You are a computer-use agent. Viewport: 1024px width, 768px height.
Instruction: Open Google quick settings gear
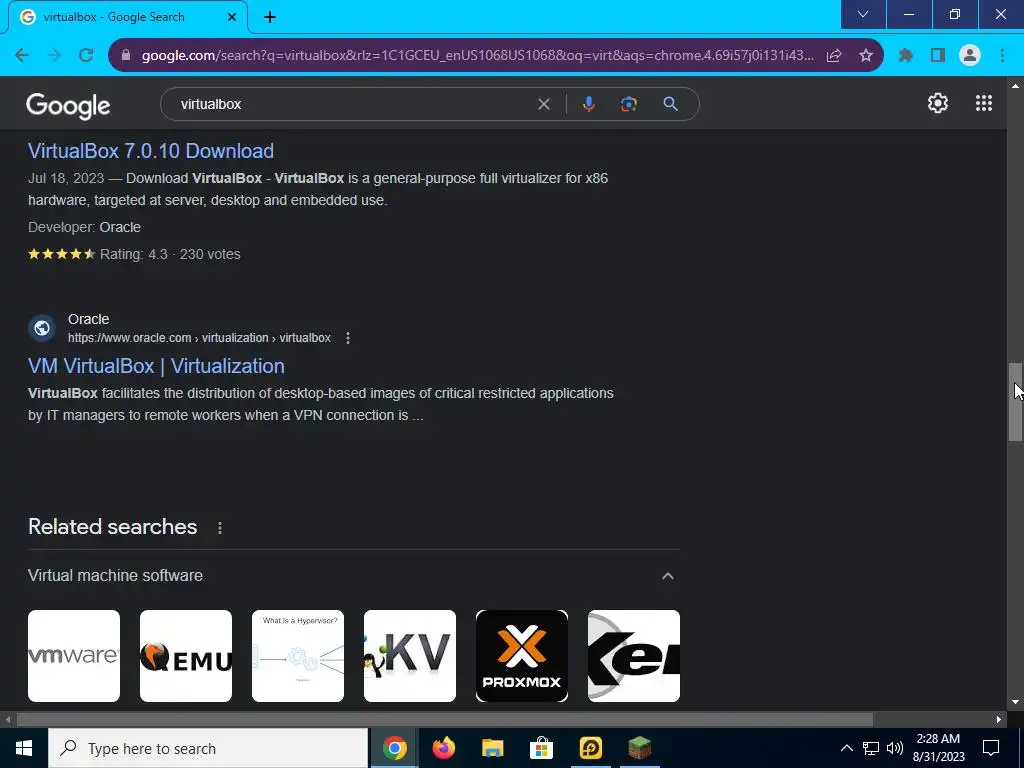[938, 103]
